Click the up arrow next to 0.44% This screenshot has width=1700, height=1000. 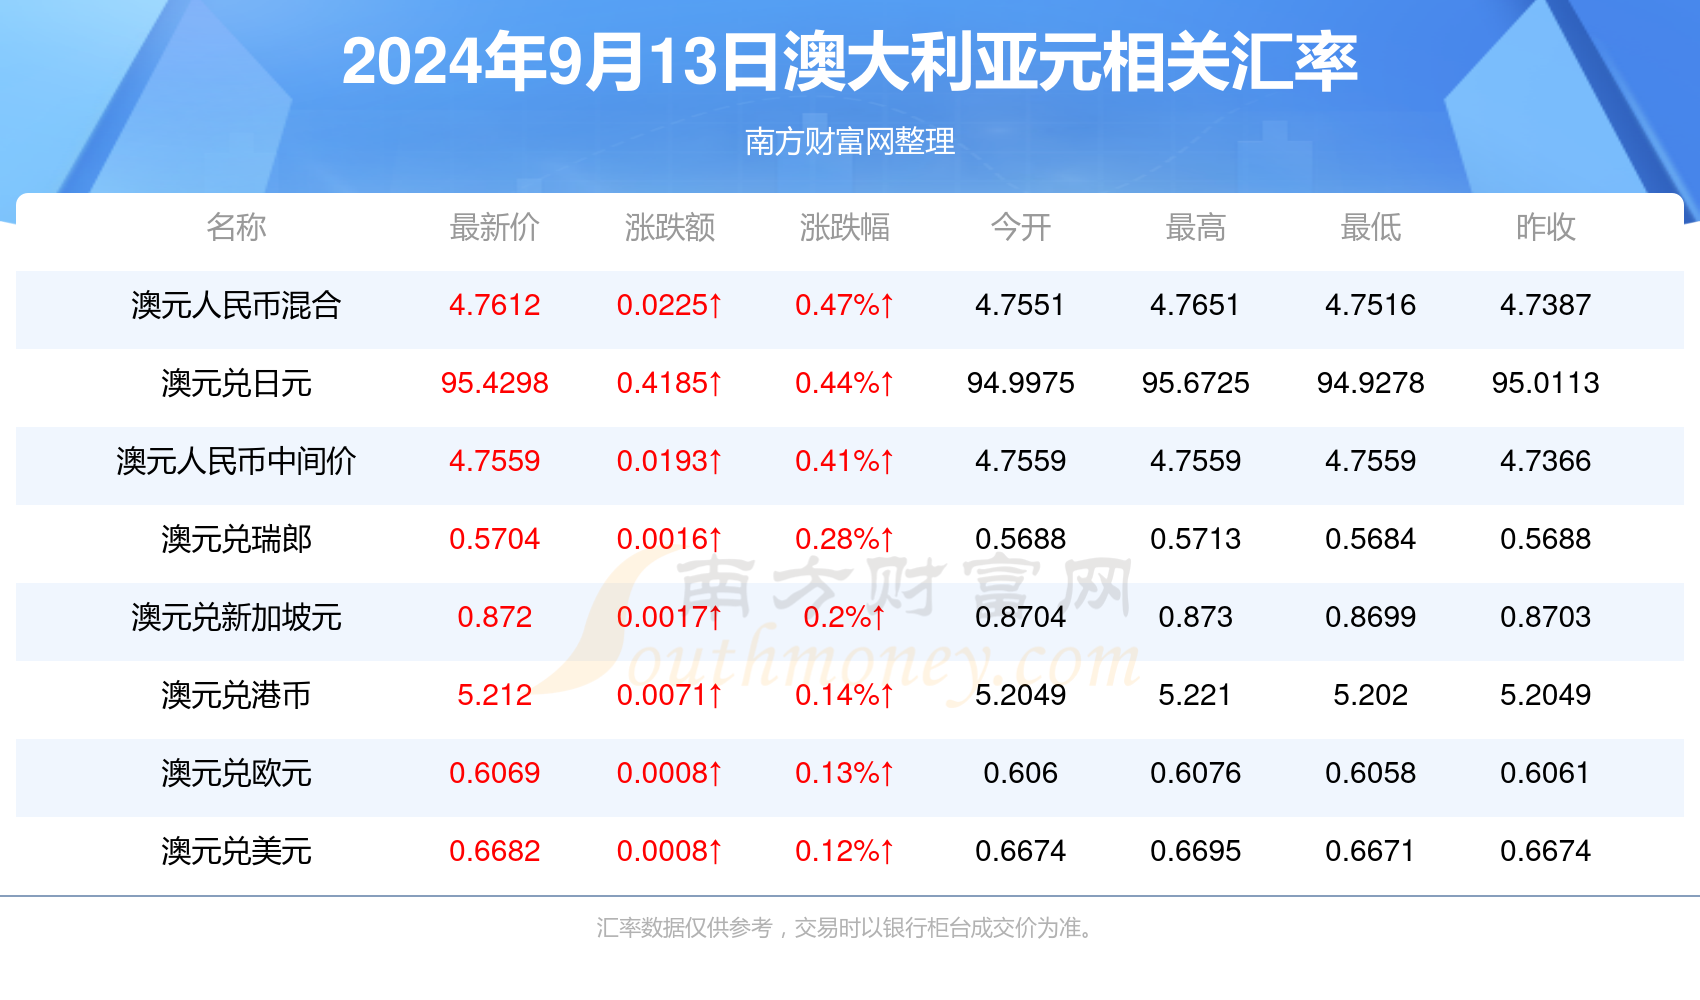pyautogui.click(x=889, y=384)
